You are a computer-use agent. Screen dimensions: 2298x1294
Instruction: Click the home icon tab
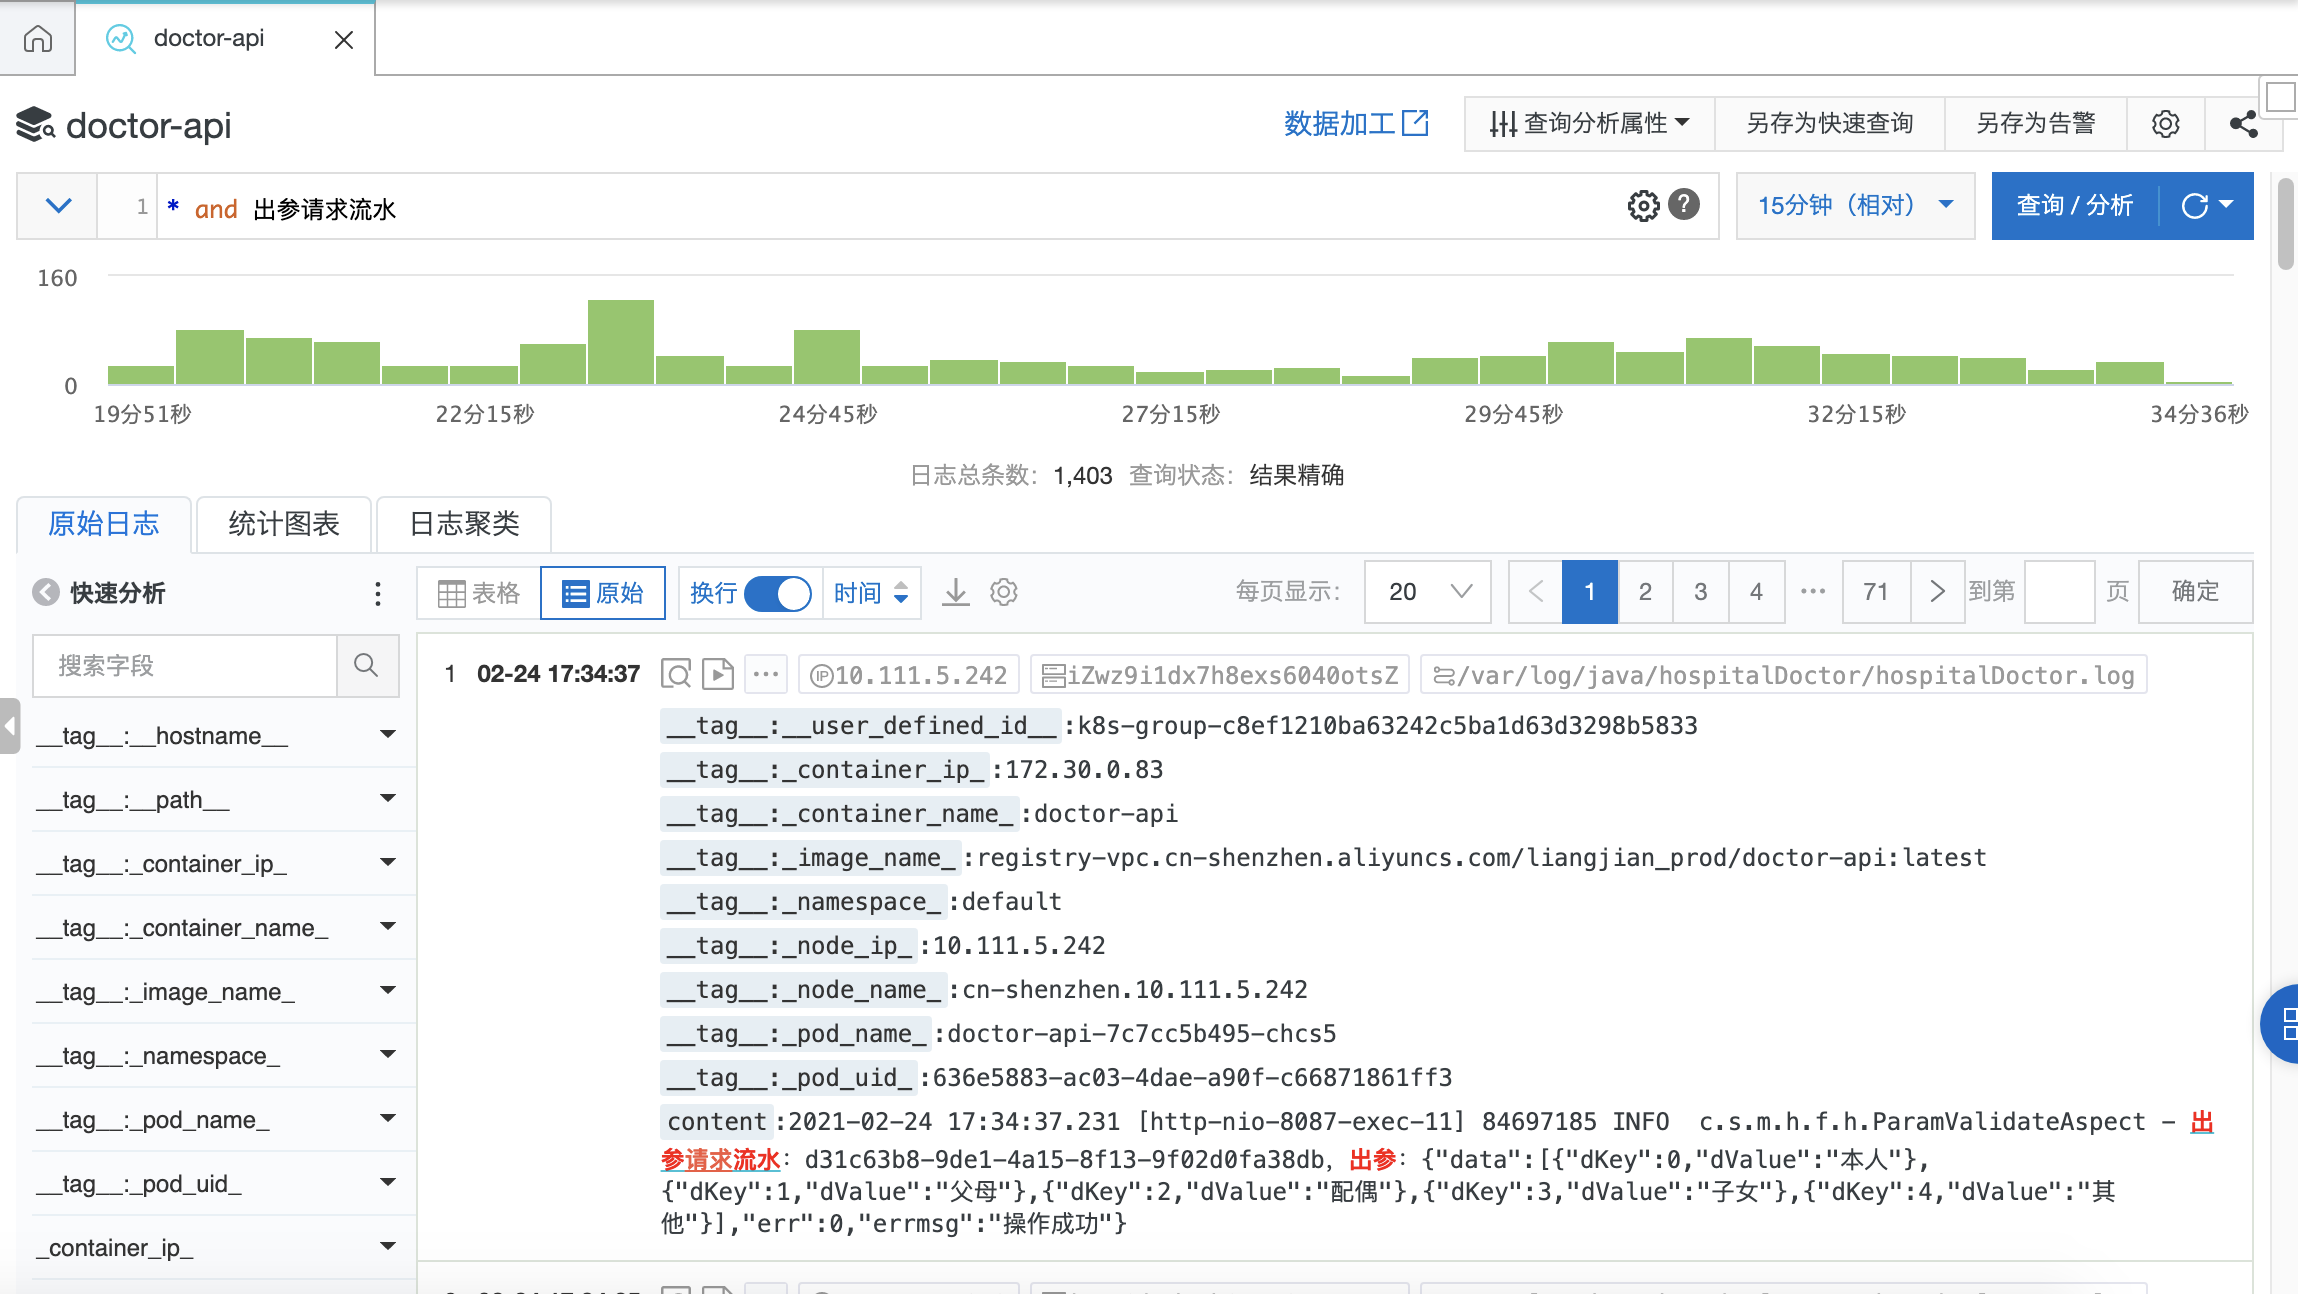pyautogui.click(x=38, y=39)
